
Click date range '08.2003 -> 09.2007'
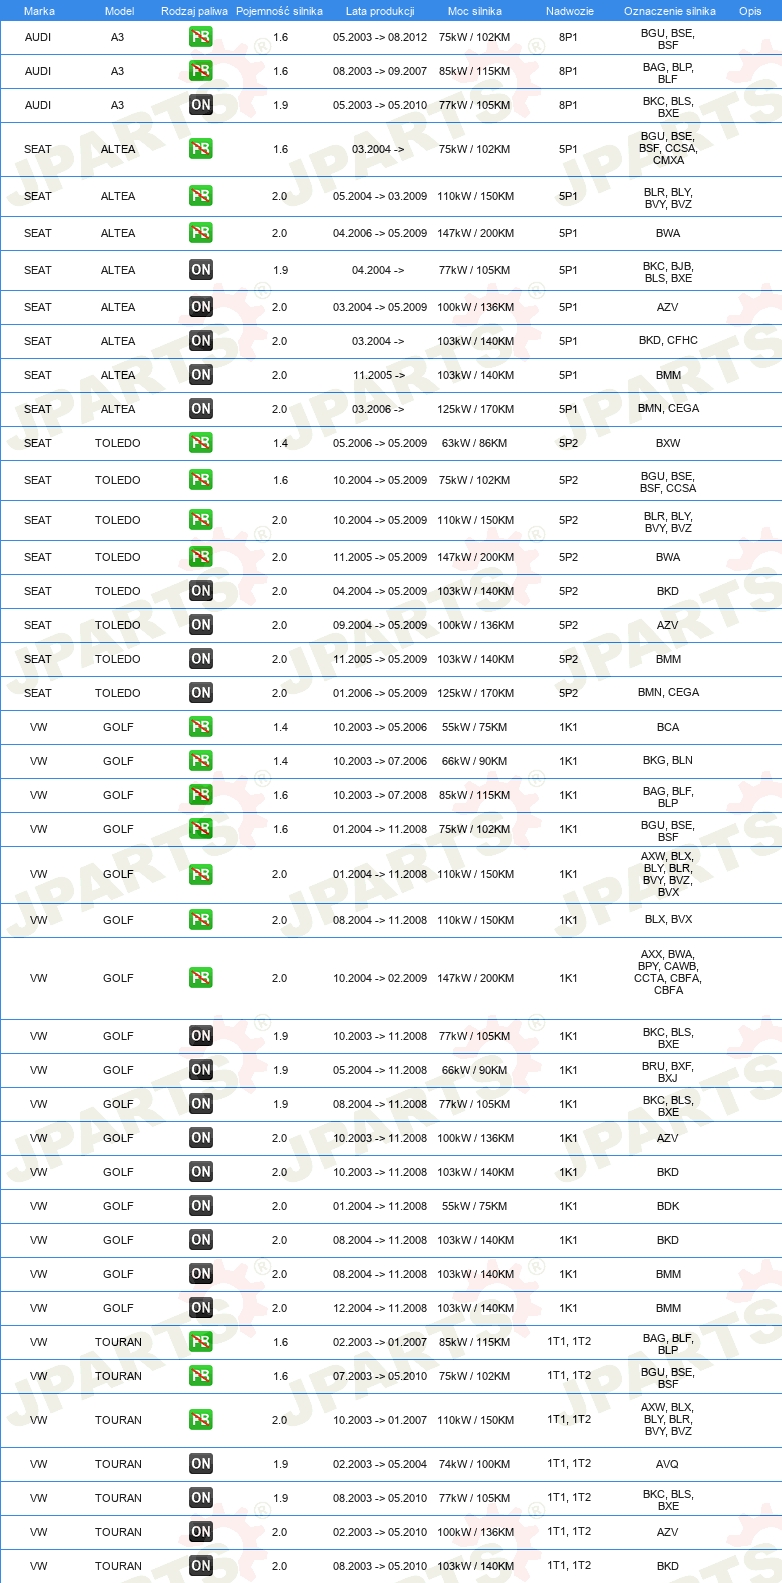coord(380,71)
